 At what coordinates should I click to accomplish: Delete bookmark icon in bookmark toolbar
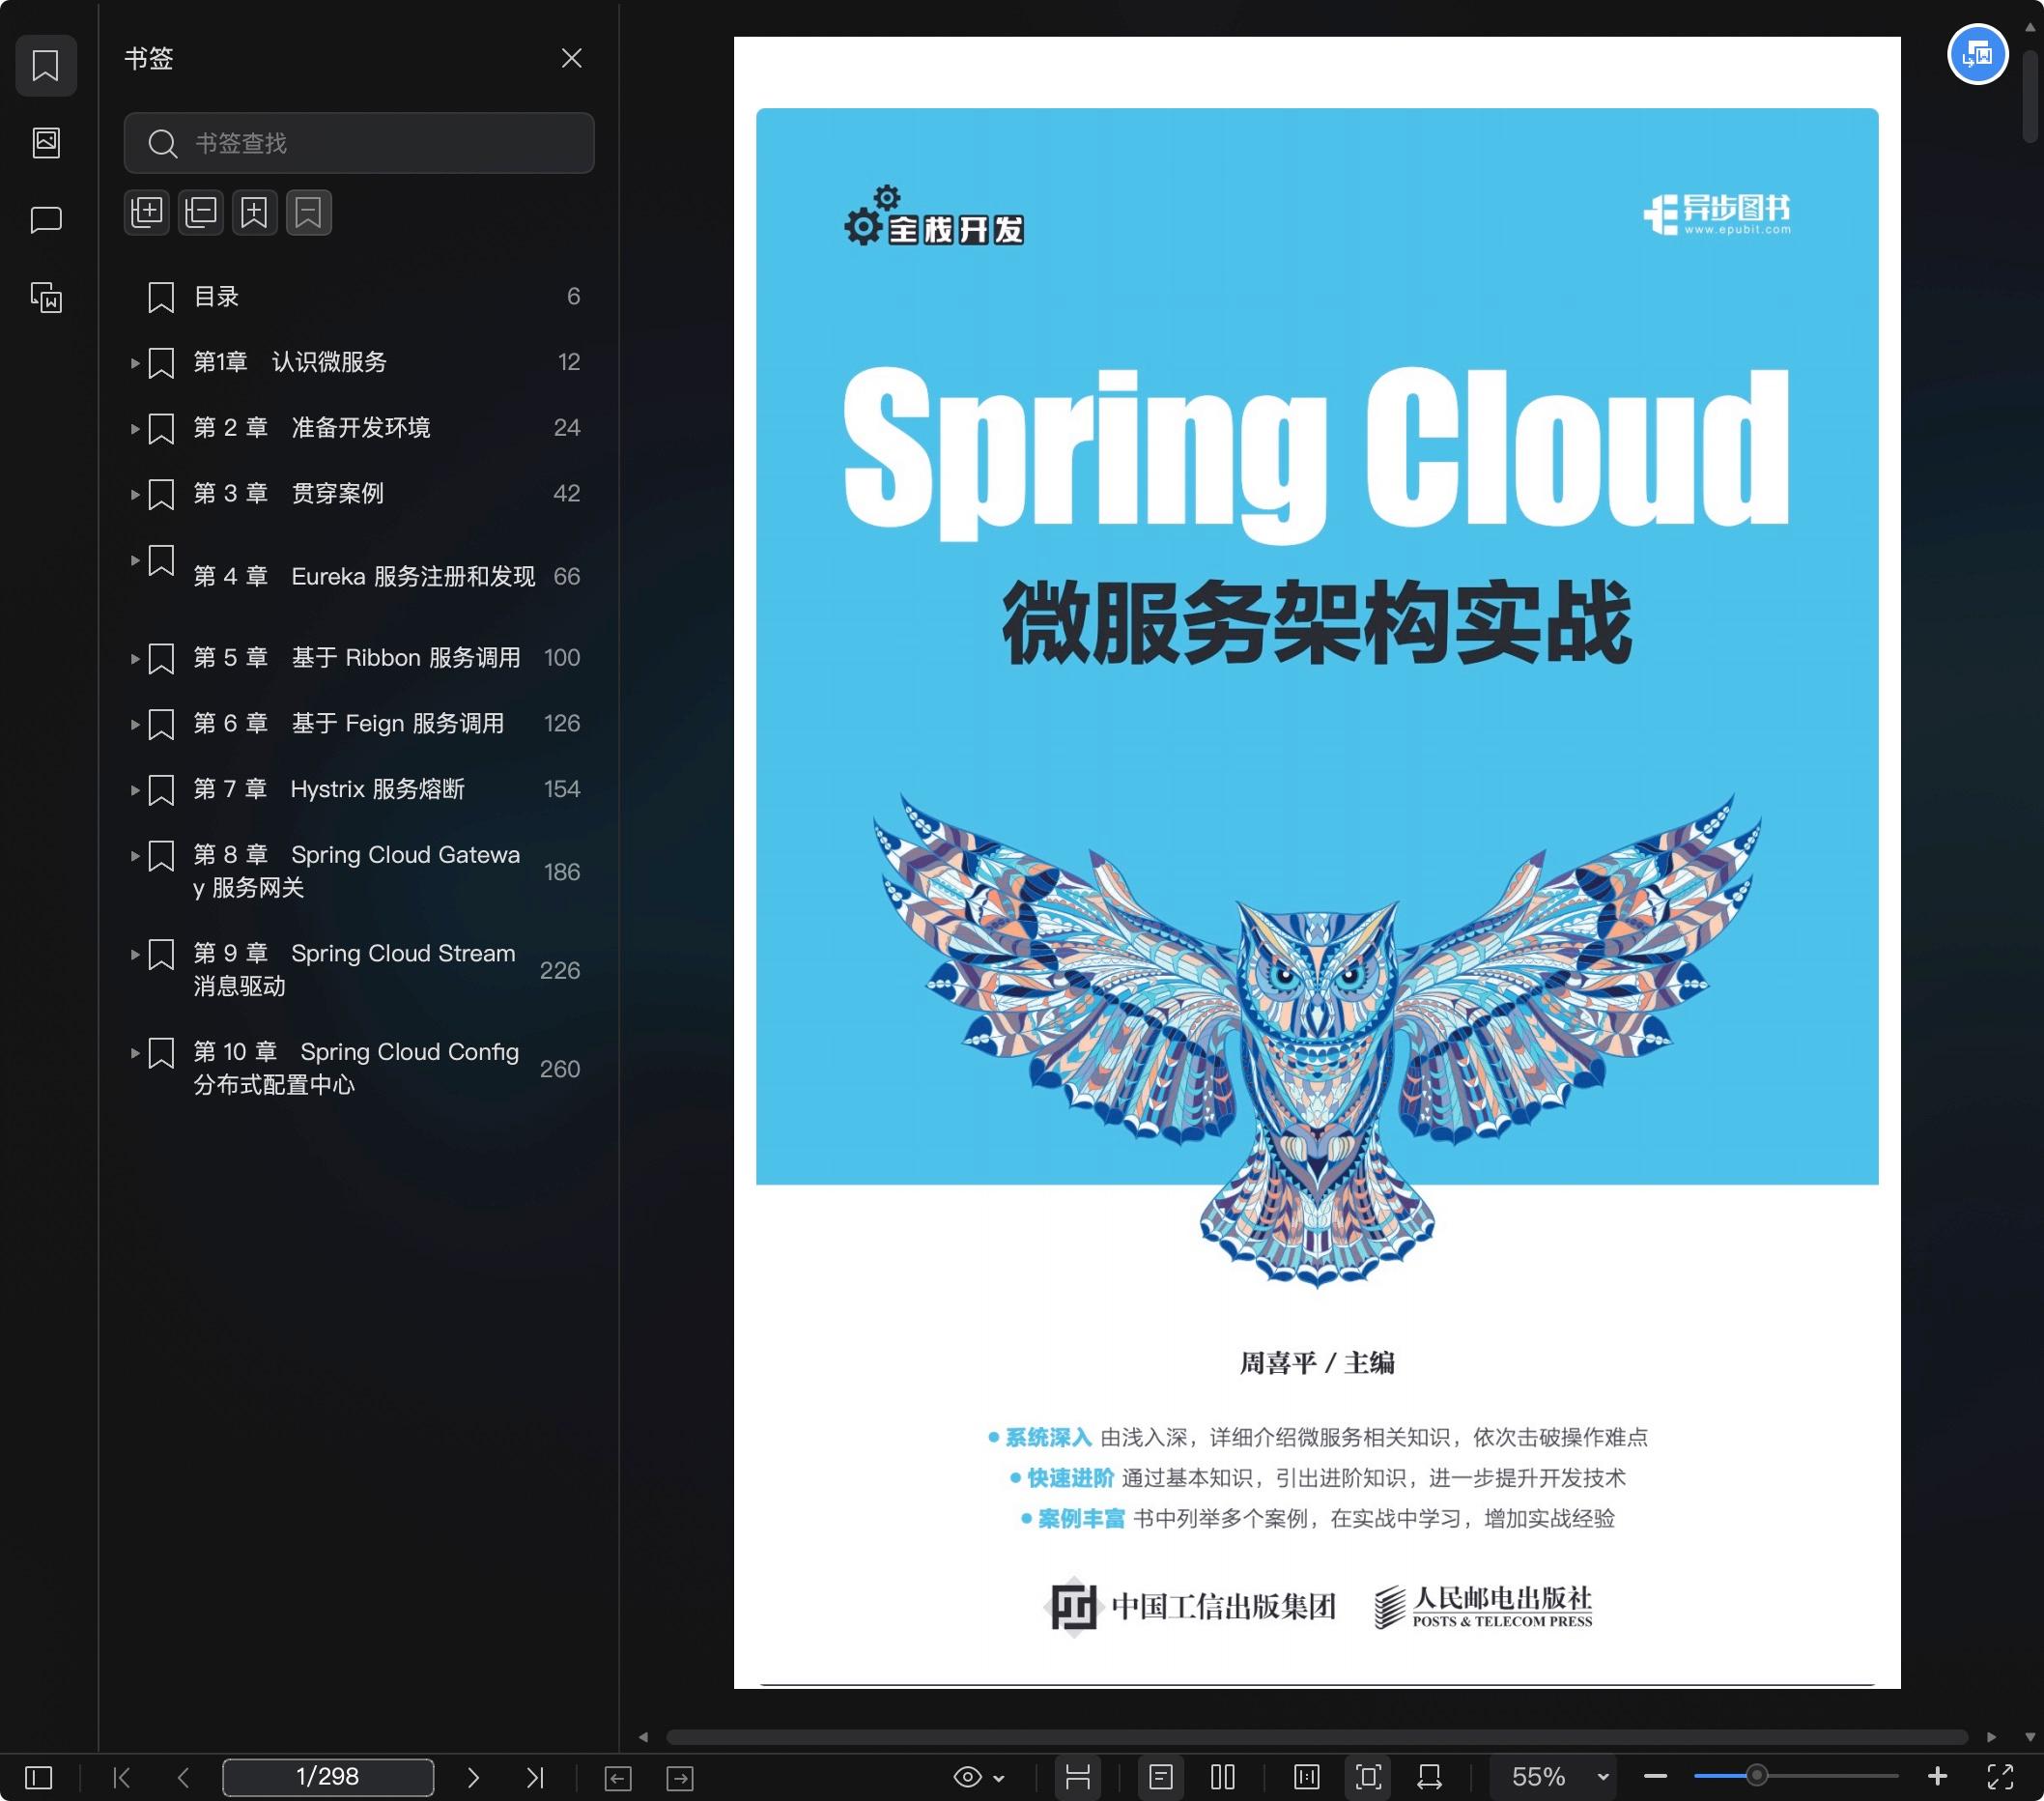point(309,212)
